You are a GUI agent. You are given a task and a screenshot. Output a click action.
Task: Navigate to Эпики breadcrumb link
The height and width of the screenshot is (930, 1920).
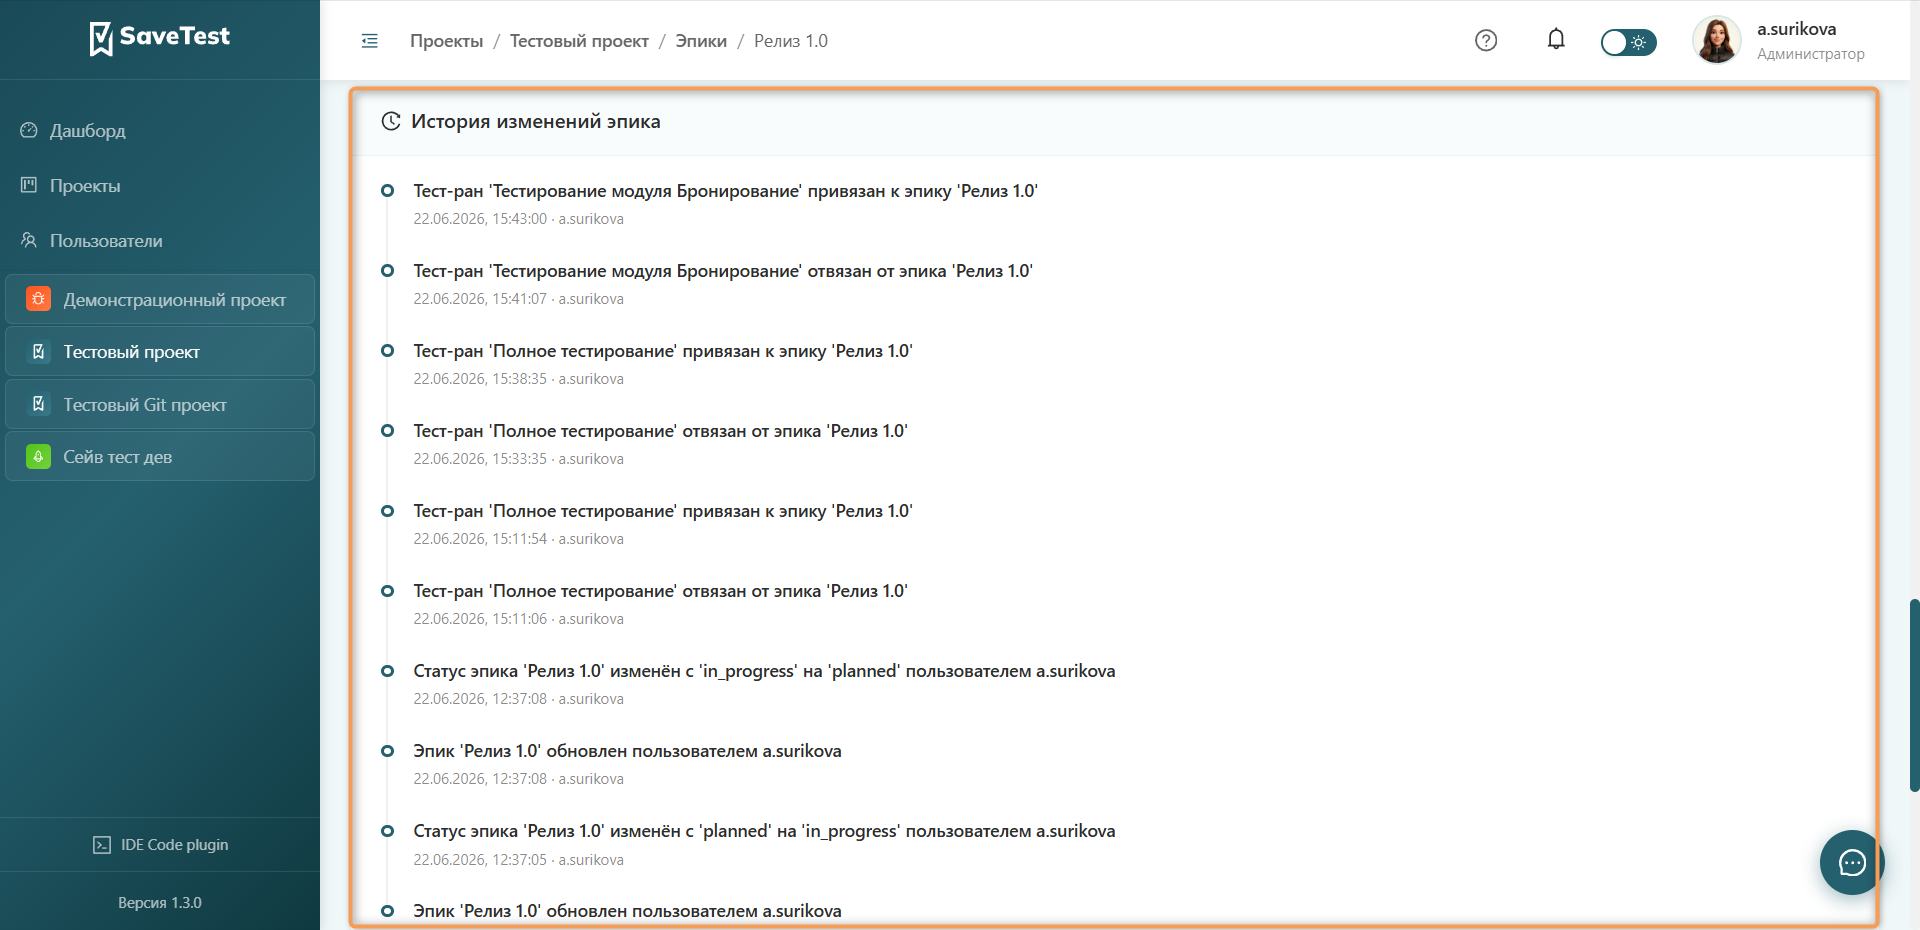[701, 41]
